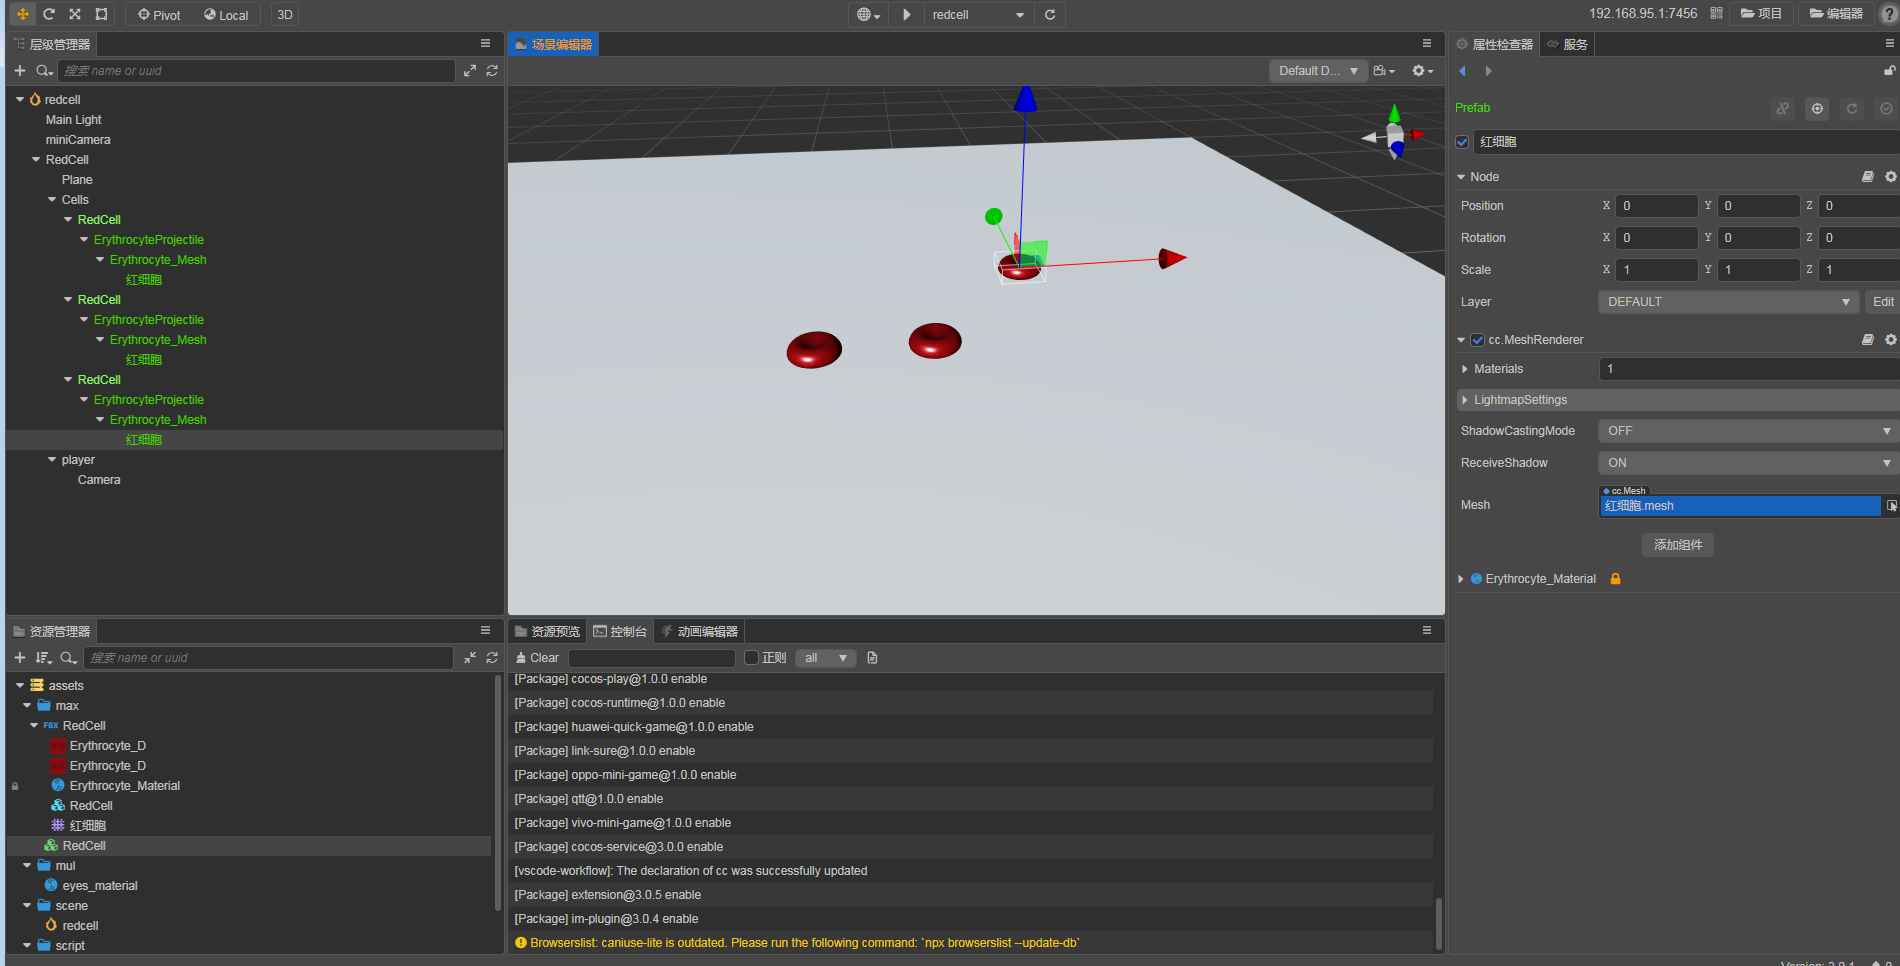The height and width of the screenshot is (966, 1900).
Task: Switch to the 属性检查器 inspector tab
Action: pyautogui.click(x=1494, y=44)
